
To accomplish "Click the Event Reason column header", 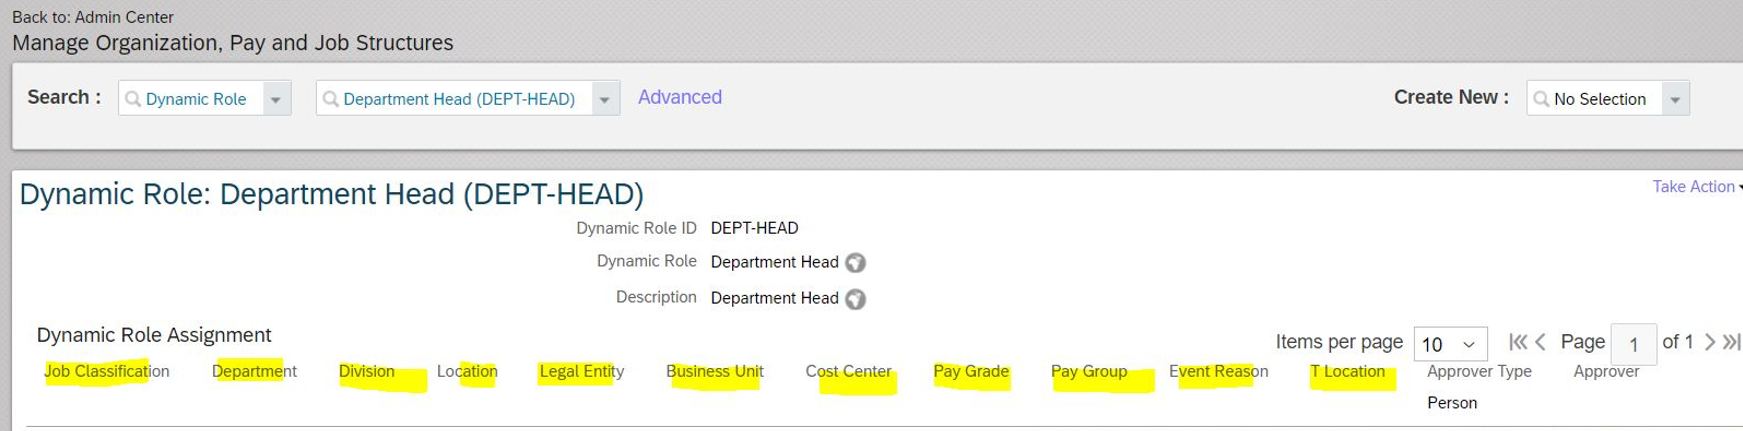I will click(1218, 371).
